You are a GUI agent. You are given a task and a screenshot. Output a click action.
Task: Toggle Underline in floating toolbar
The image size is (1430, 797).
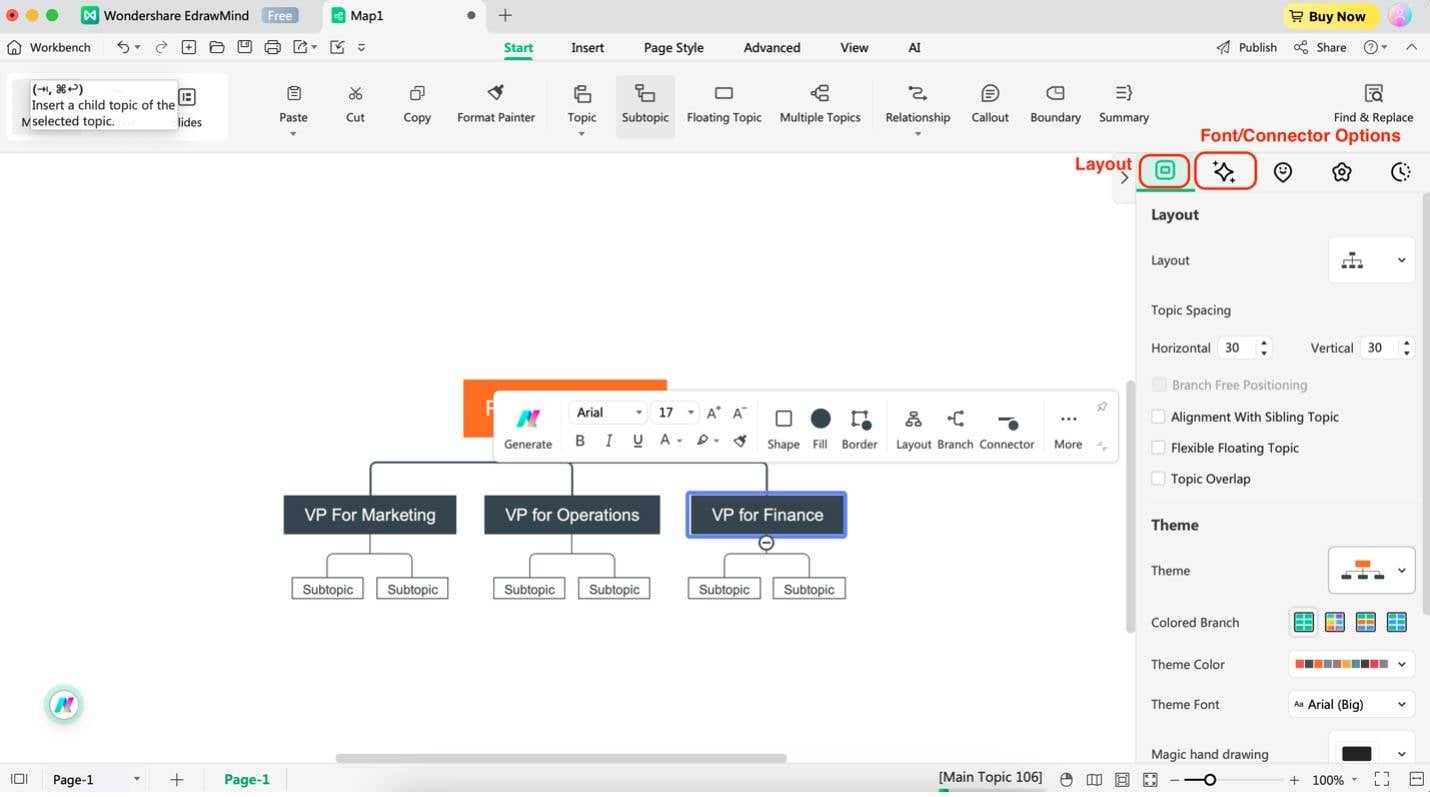(x=637, y=441)
